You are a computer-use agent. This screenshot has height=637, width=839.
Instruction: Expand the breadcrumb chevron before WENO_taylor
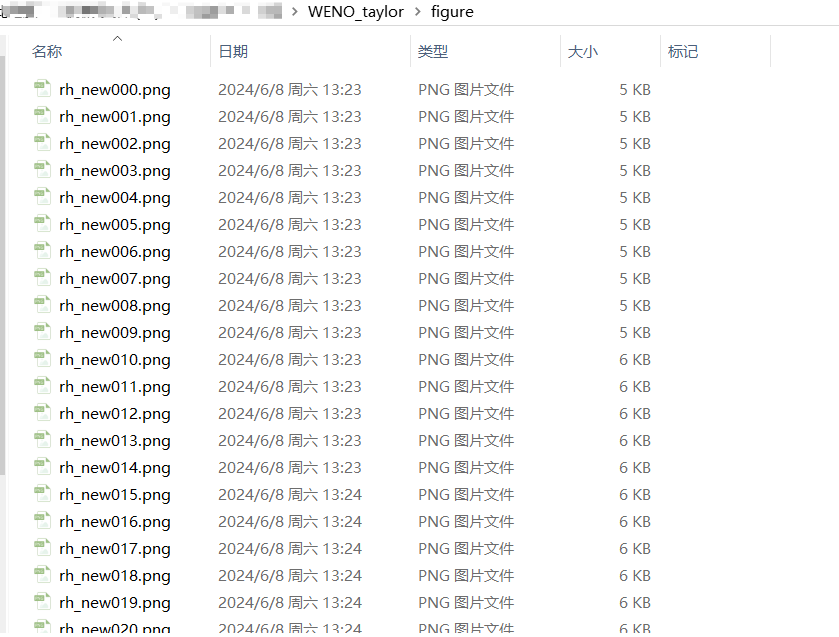tap(296, 12)
